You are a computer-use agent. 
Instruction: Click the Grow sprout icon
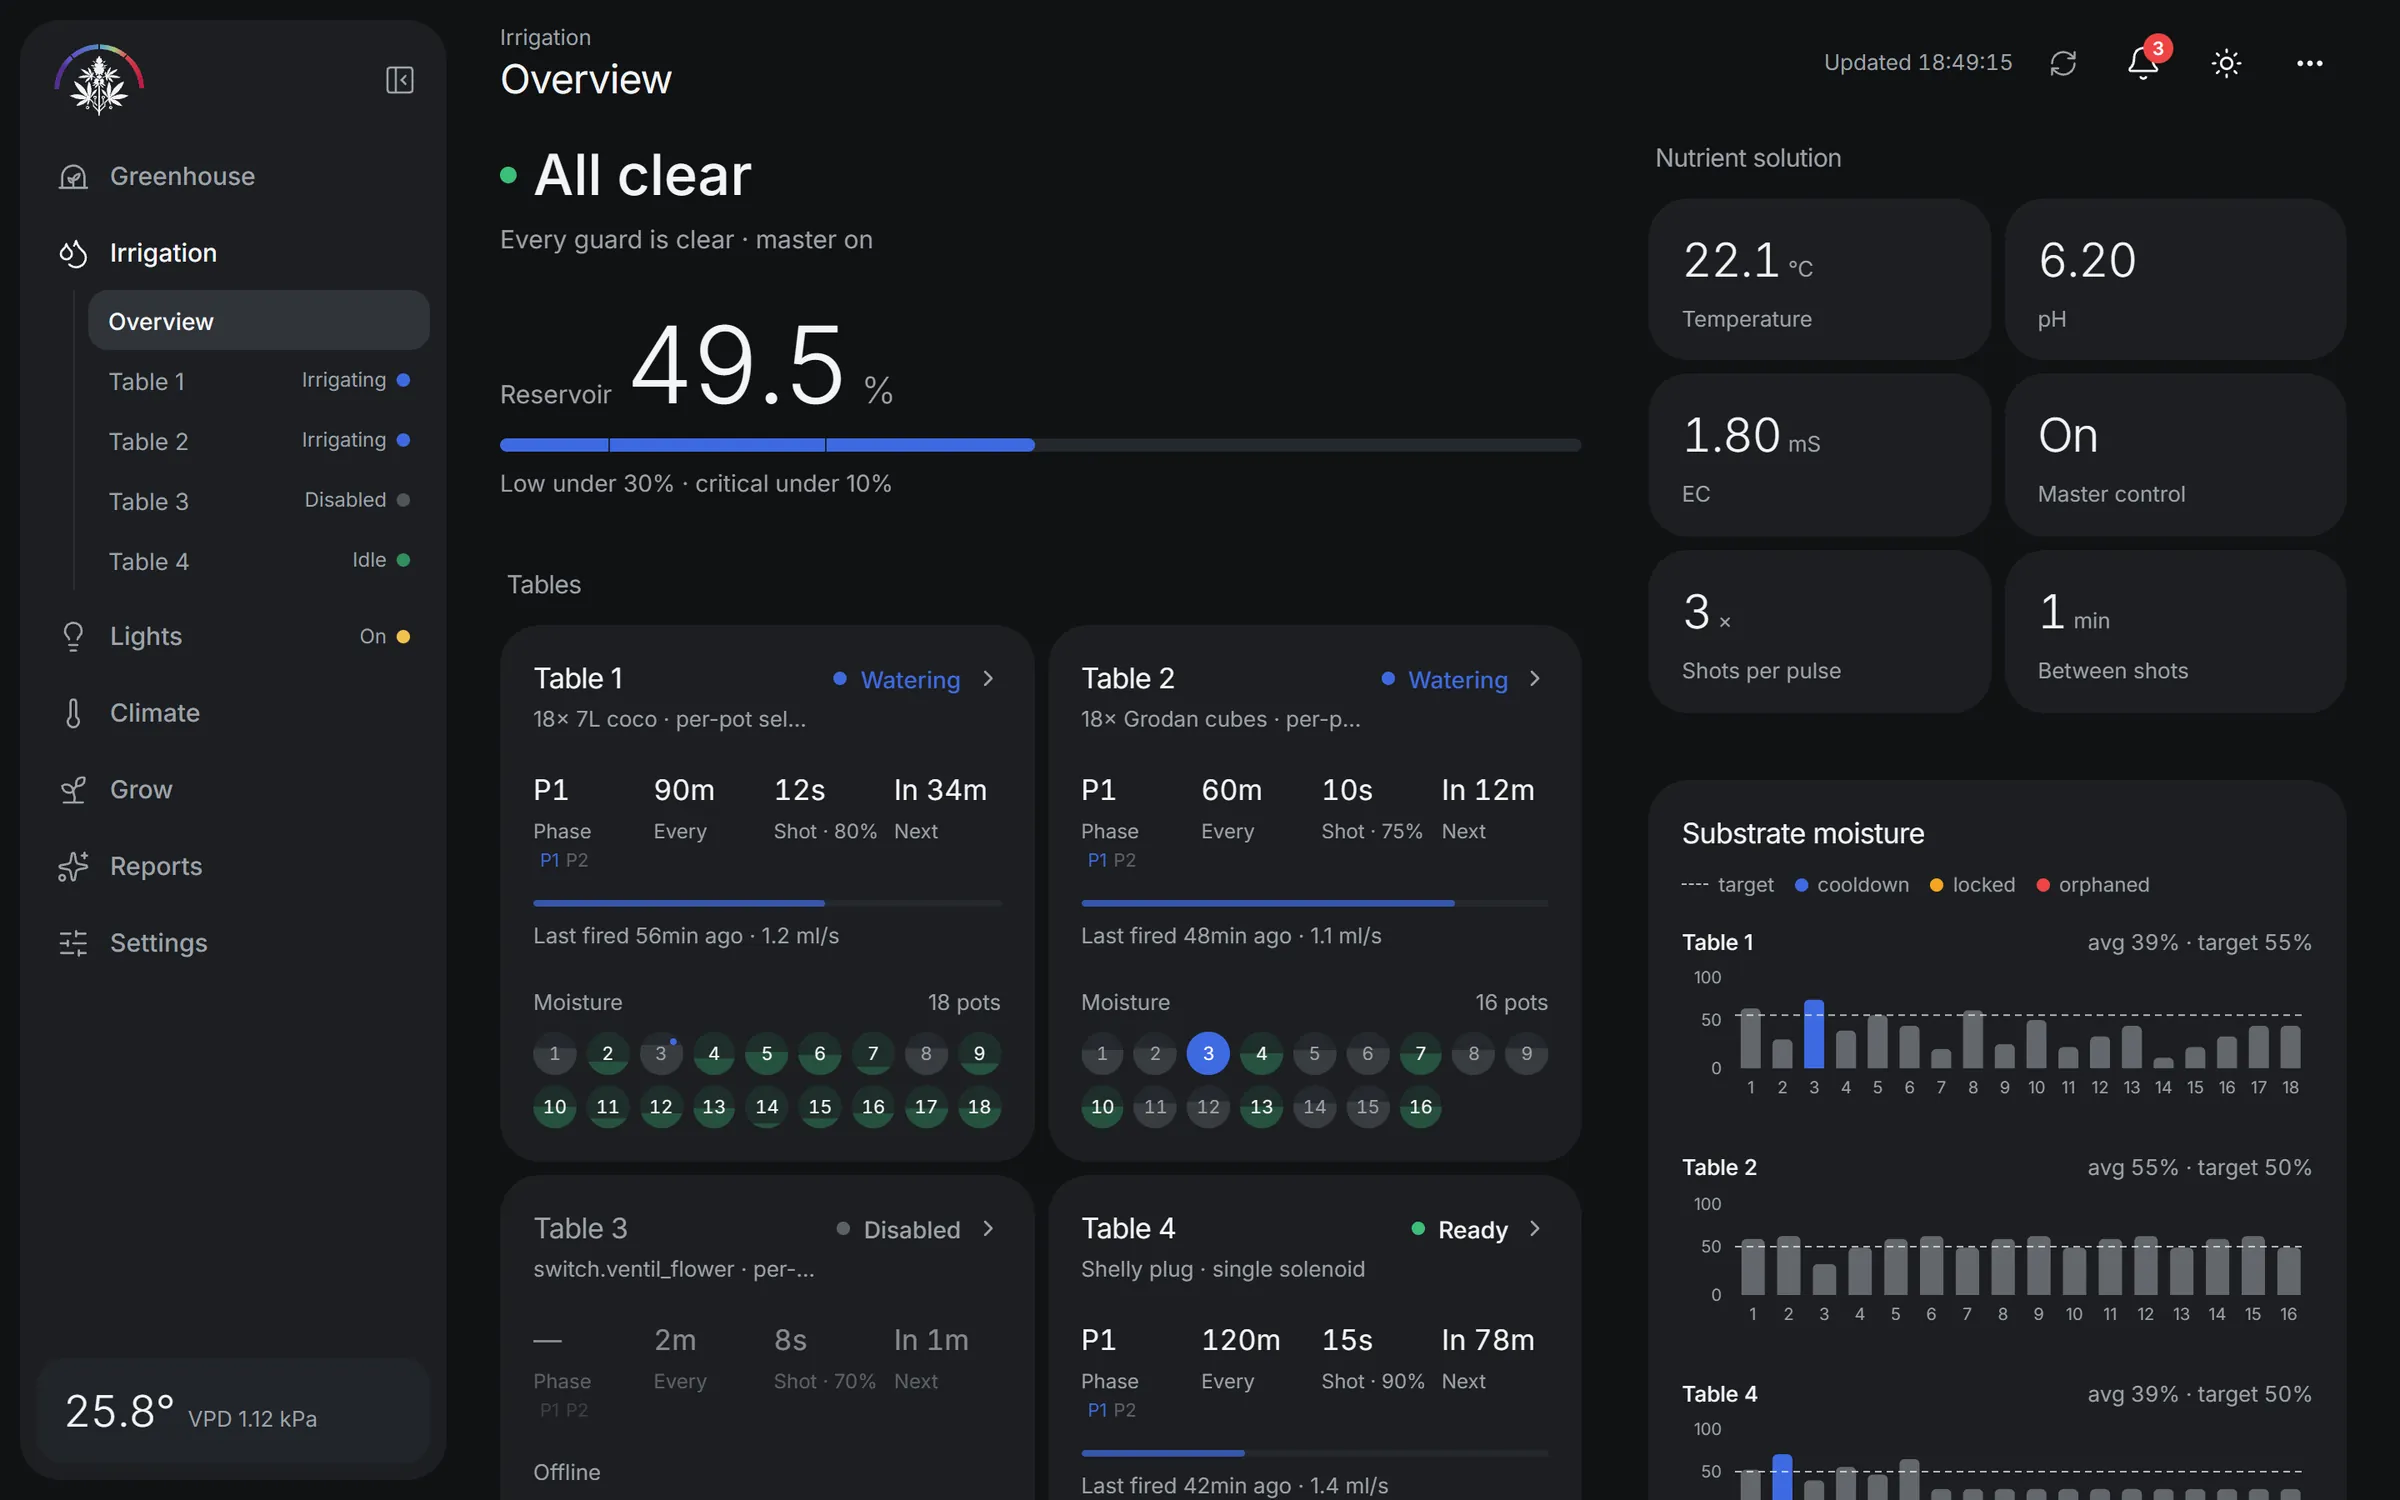[73, 790]
